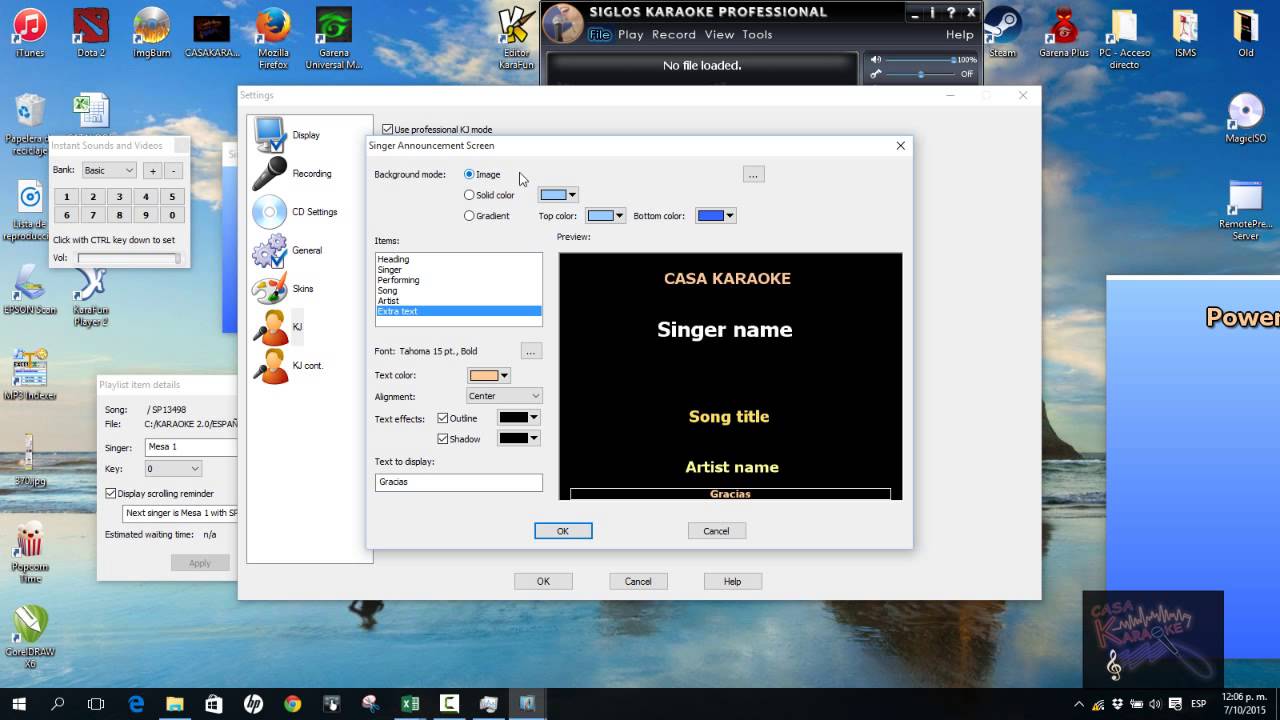Select the ImgBurn desktop icon
1280x720 pixels.
(x=152, y=33)
